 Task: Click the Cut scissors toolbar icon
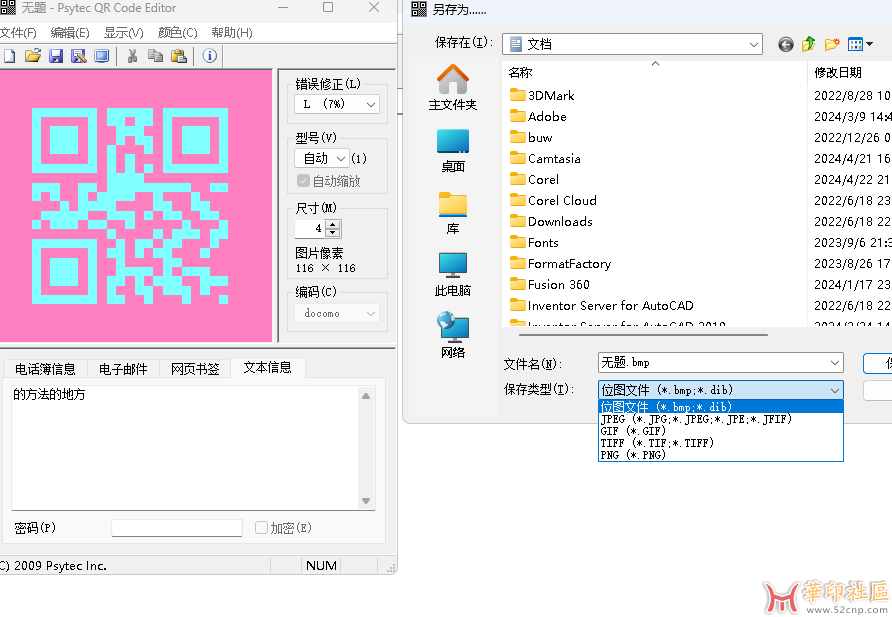pos(132,56)
